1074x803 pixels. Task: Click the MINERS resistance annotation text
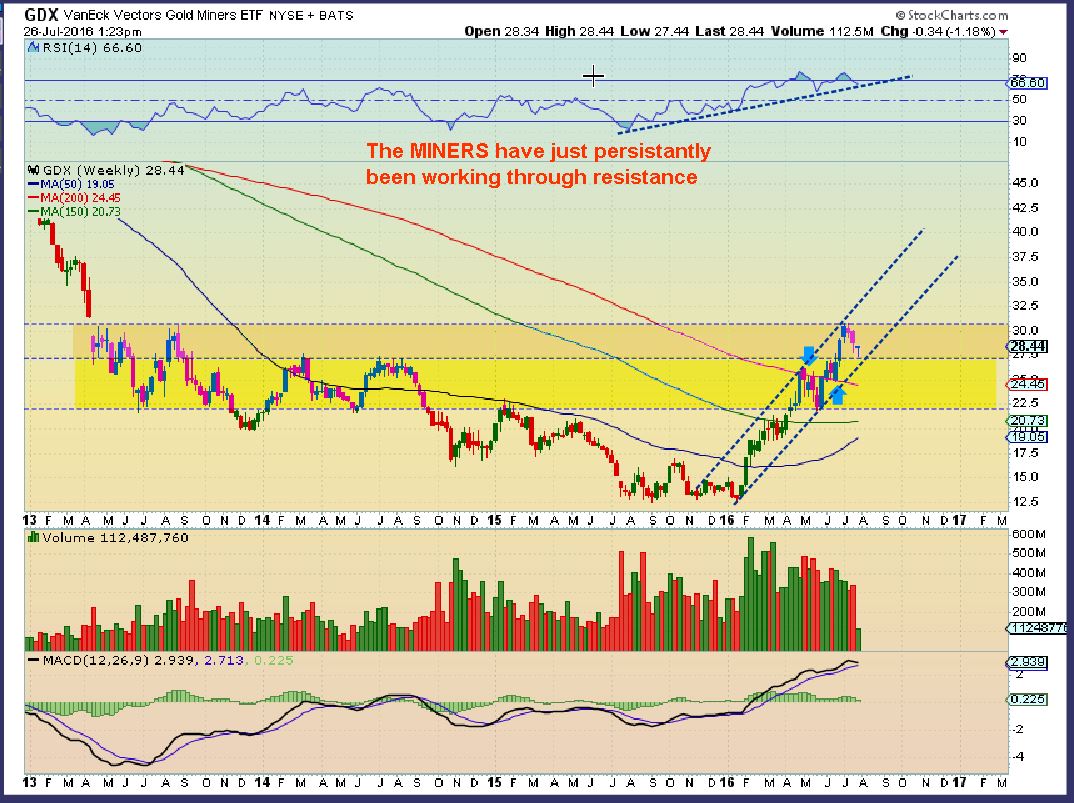pyautogui.click(x=538, y=164)
